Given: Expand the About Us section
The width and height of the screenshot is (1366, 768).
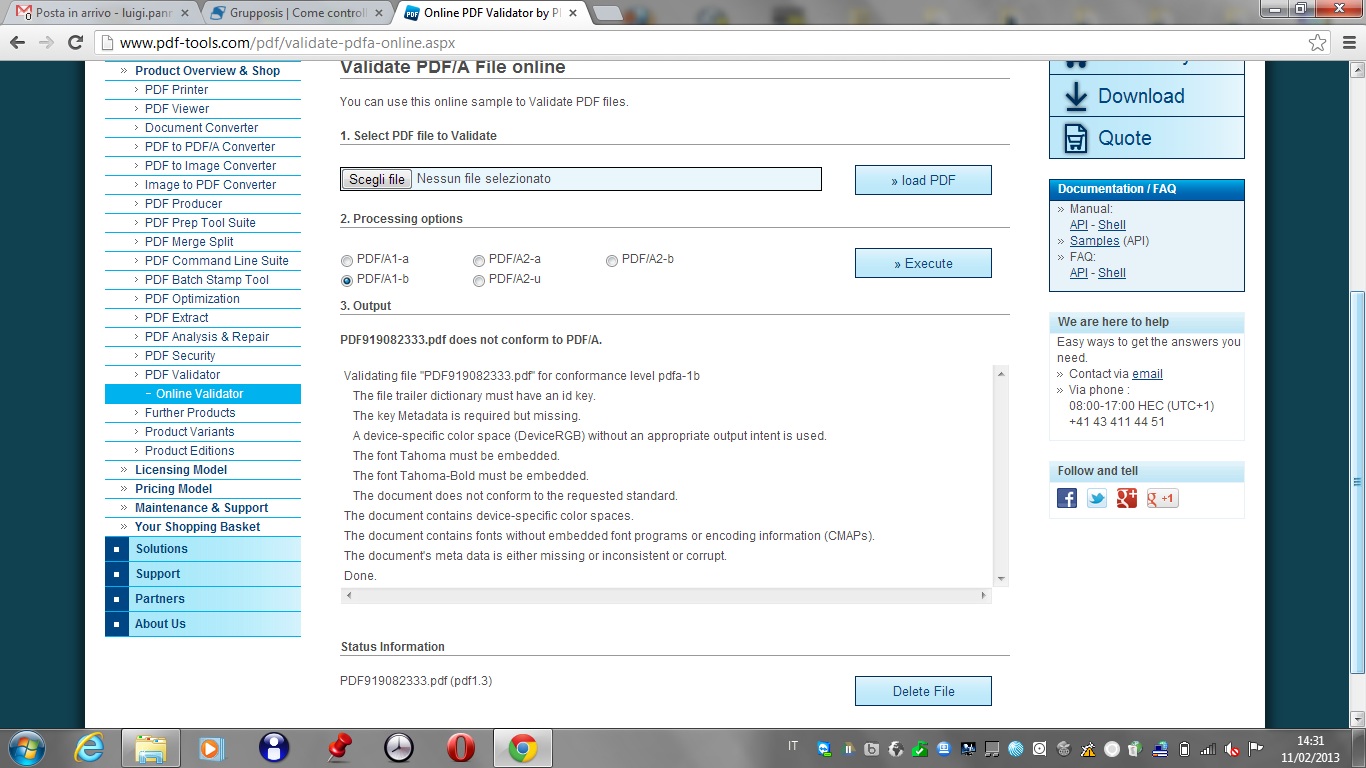Looking at the screenshot, I should [x=203, y=624].
